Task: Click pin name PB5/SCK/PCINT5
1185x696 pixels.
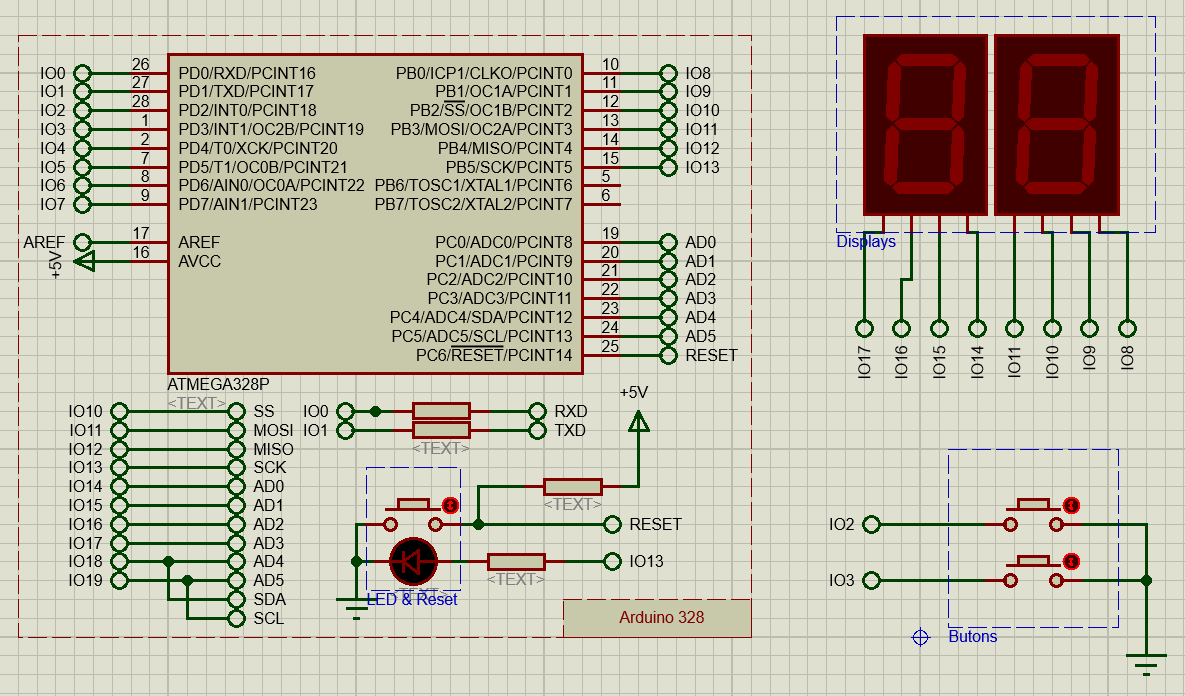Action: click(x=509, y=167)
